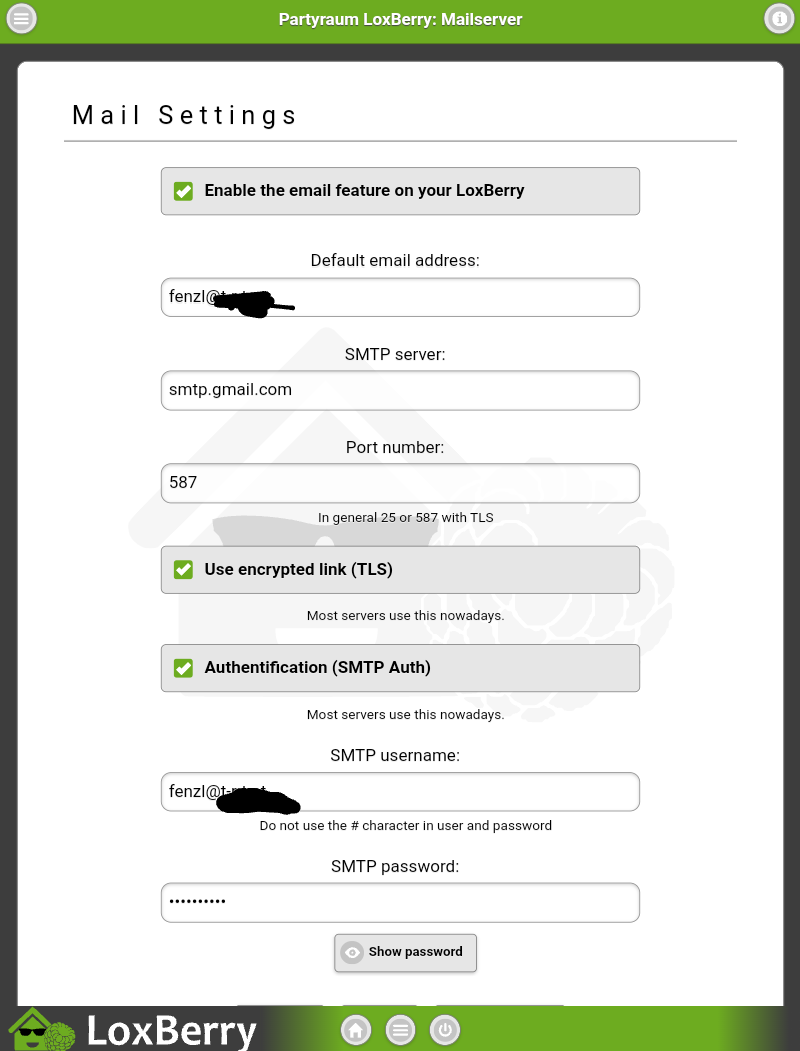The width and height of the screenshot is (800, 1051).
Task: Open the footer menu list icon
Action: [x=401, y=1030]
